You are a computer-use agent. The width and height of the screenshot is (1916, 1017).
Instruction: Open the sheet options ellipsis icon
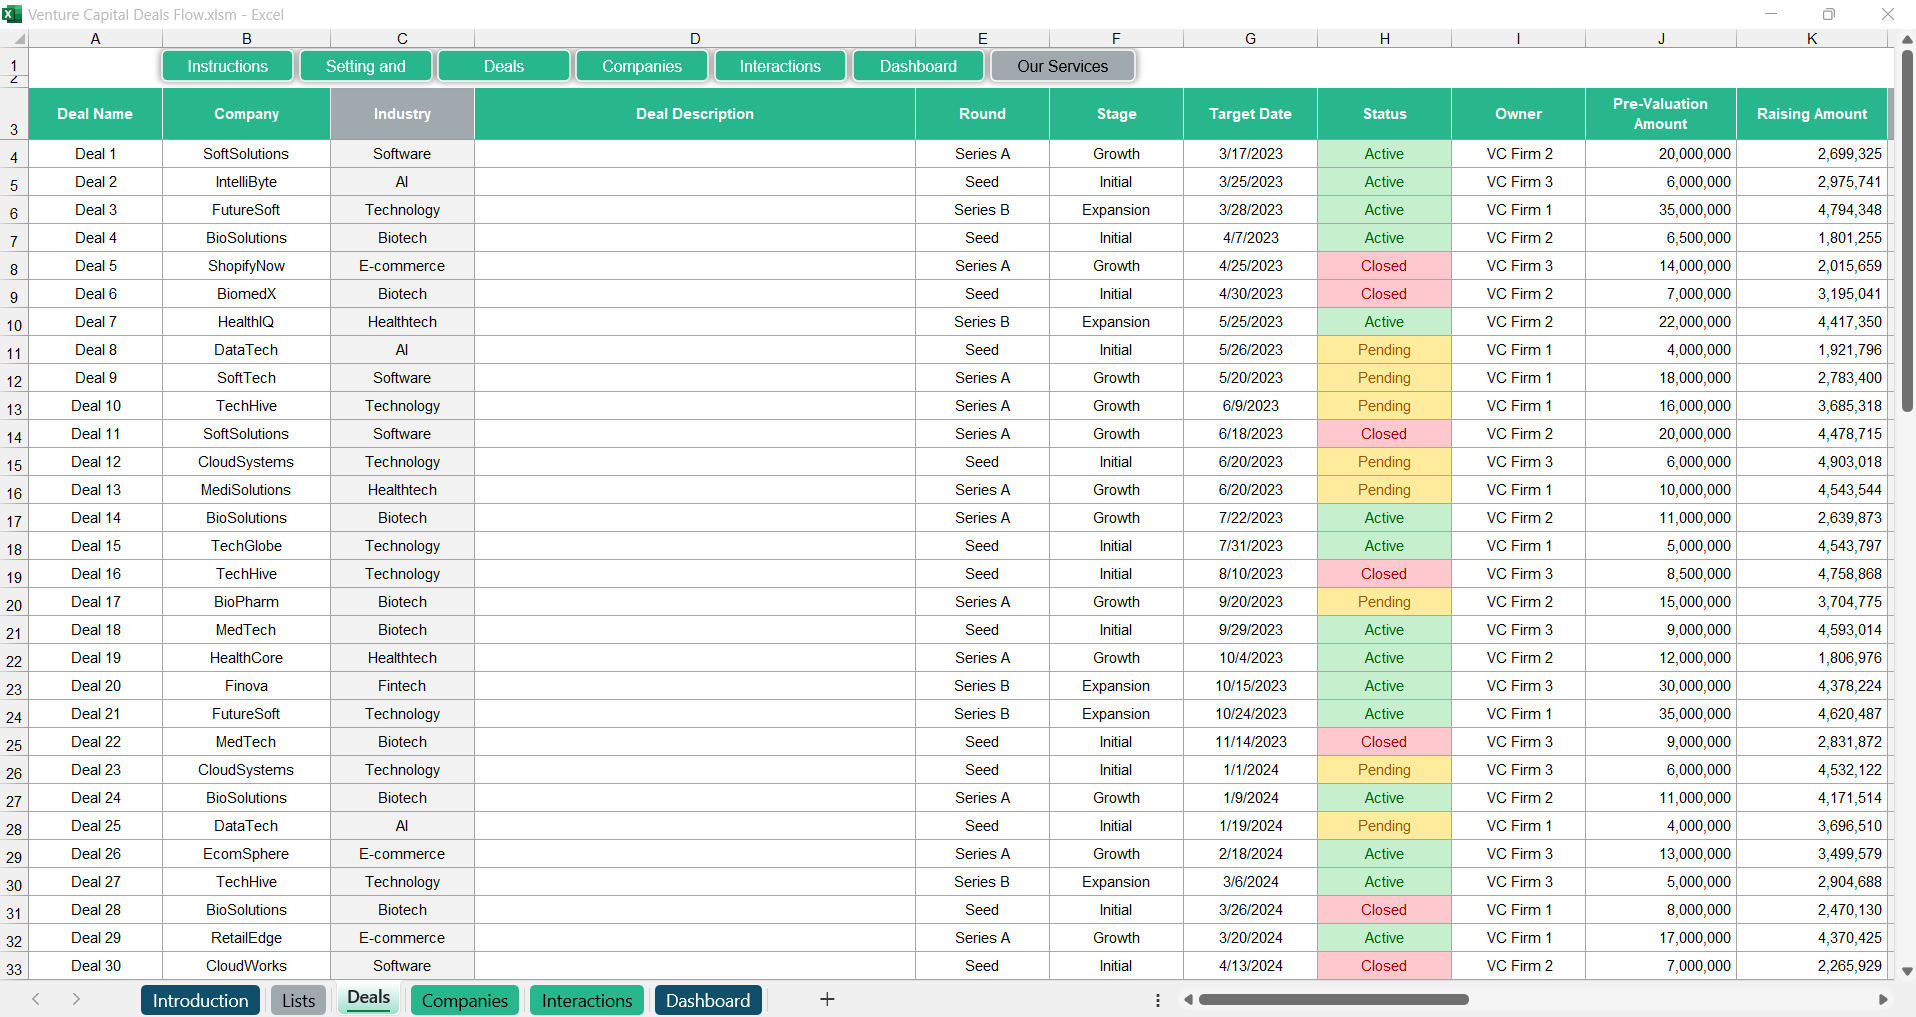click(1157, 999)
